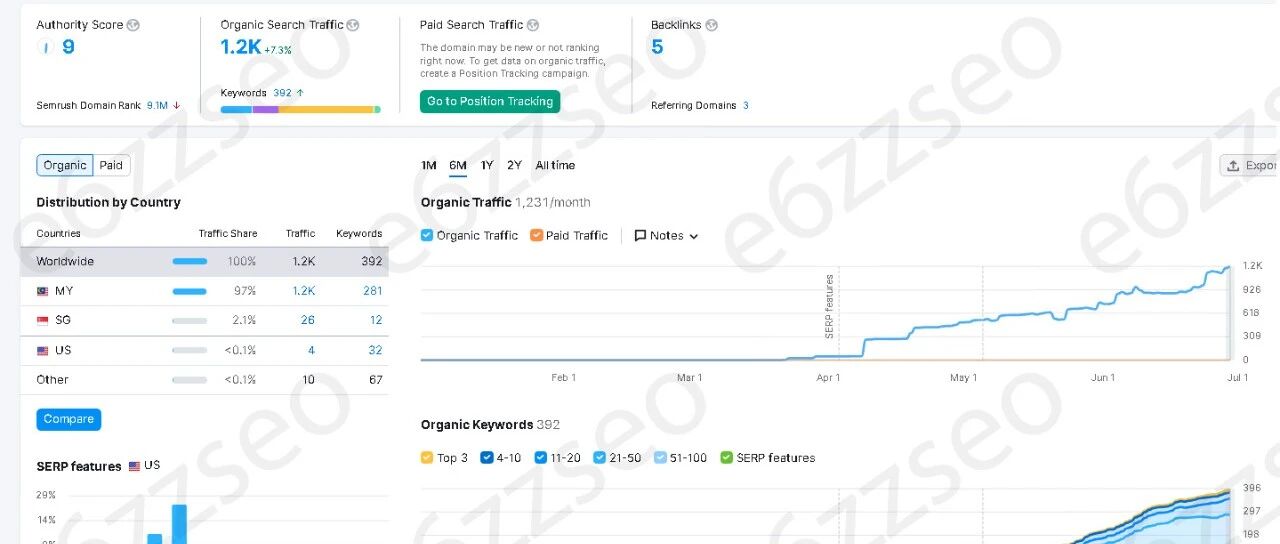The width and height of the screenshot is (1280, 544).
Task: Click the Malaysia flag icon in country list
Action: click(43, 291)
